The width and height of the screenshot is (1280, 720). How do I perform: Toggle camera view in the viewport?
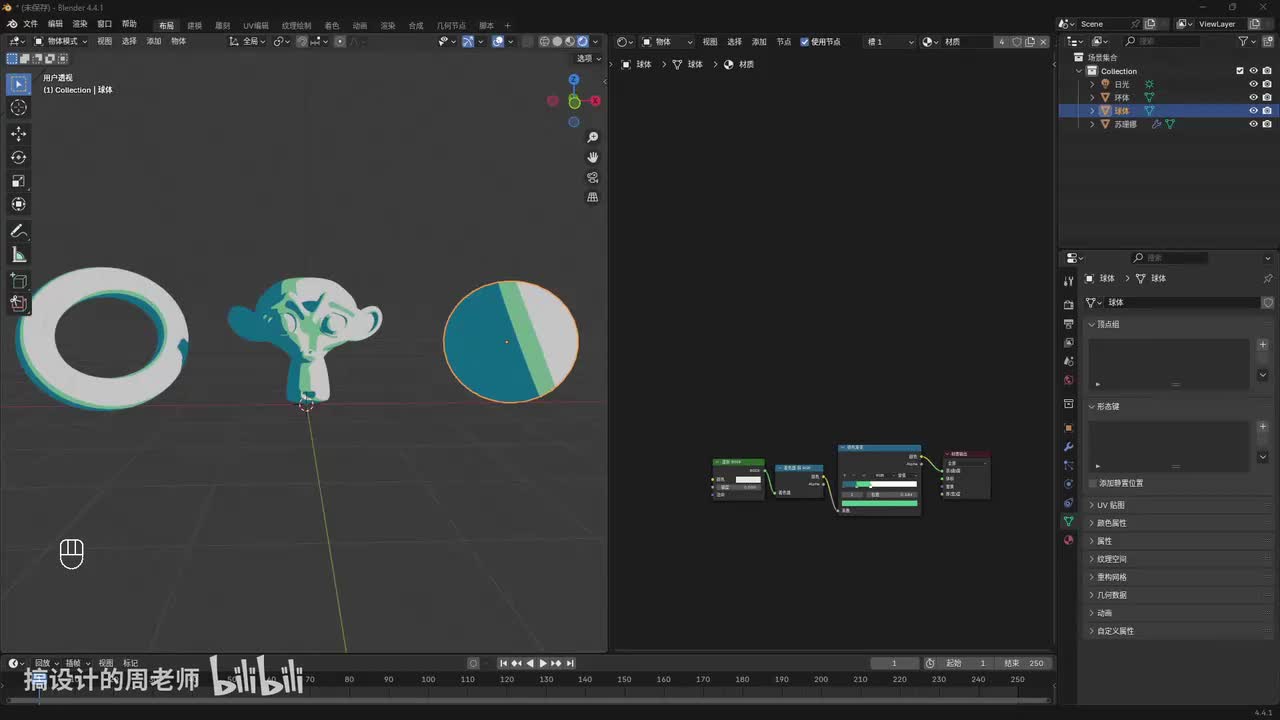pyautogui.click(x=593, y=177)
